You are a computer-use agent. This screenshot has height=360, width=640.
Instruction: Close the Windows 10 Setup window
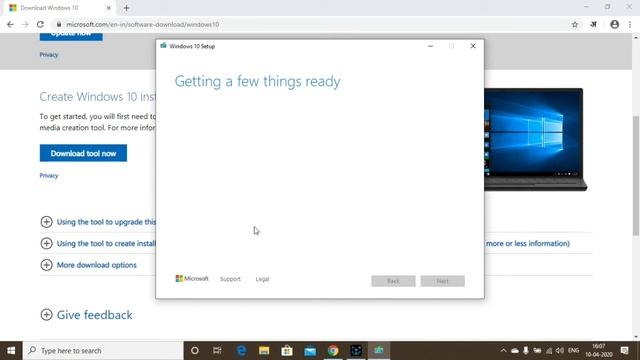click(473, 46)
